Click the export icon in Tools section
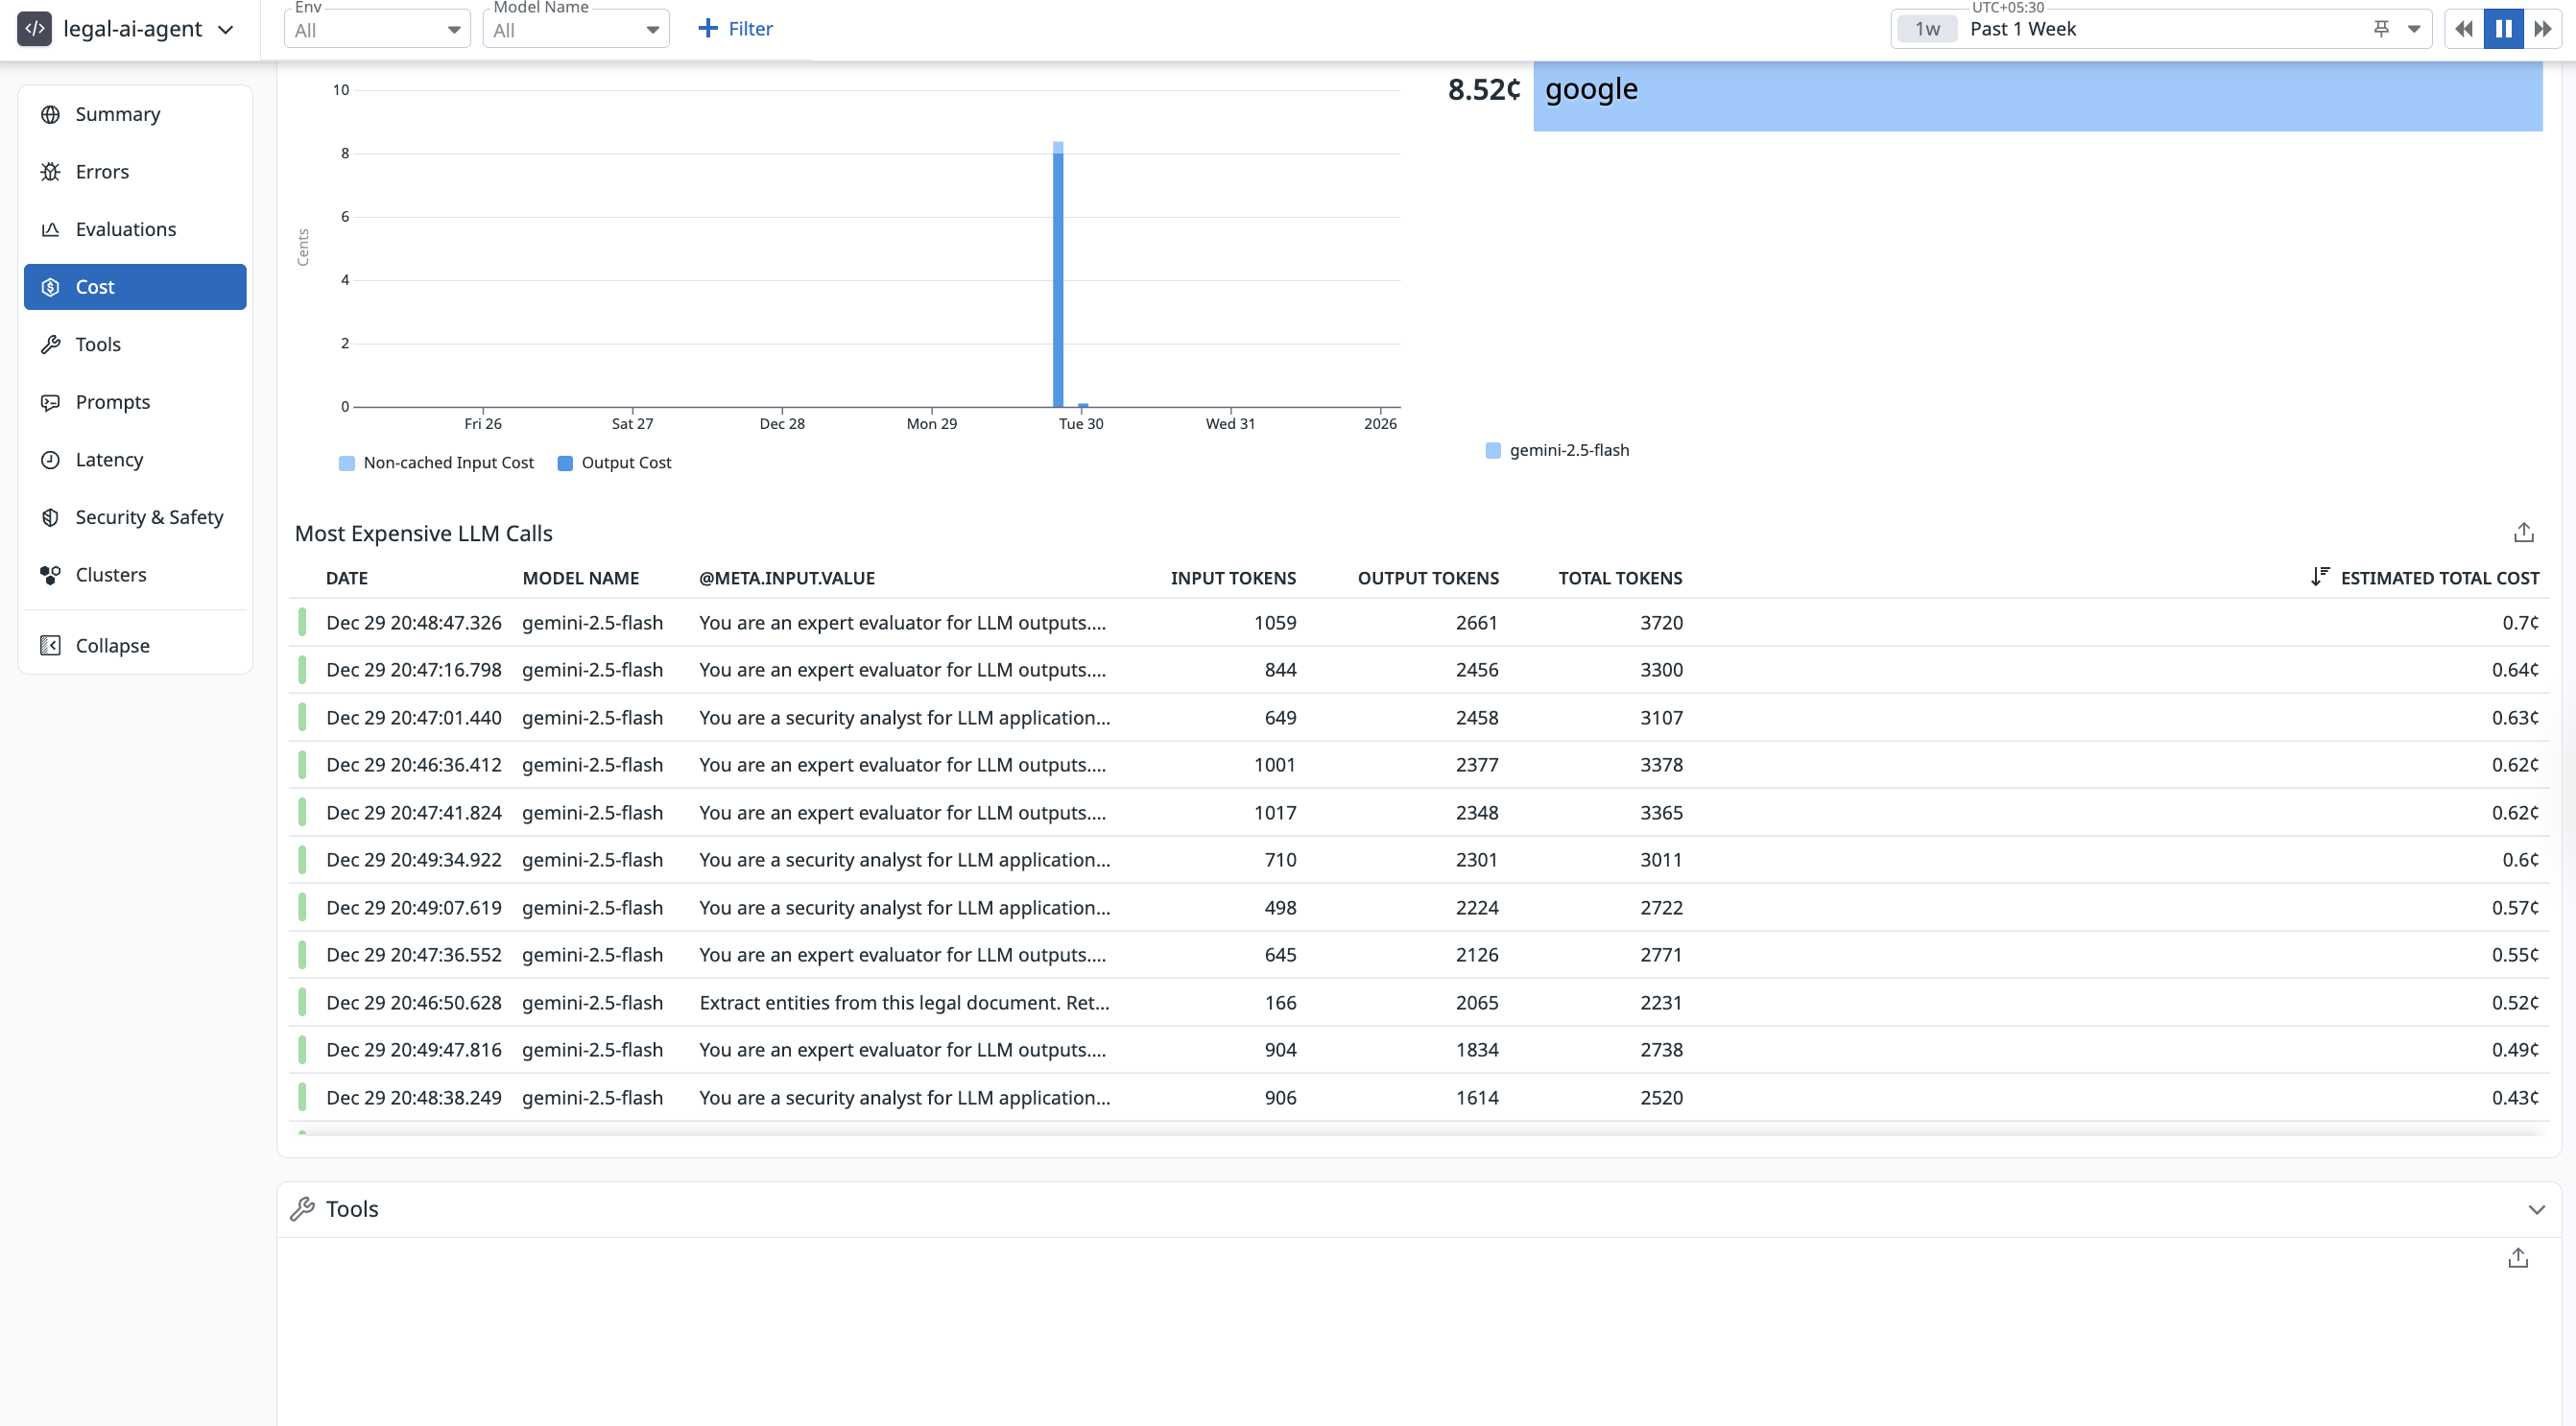 [2517, 1258]
